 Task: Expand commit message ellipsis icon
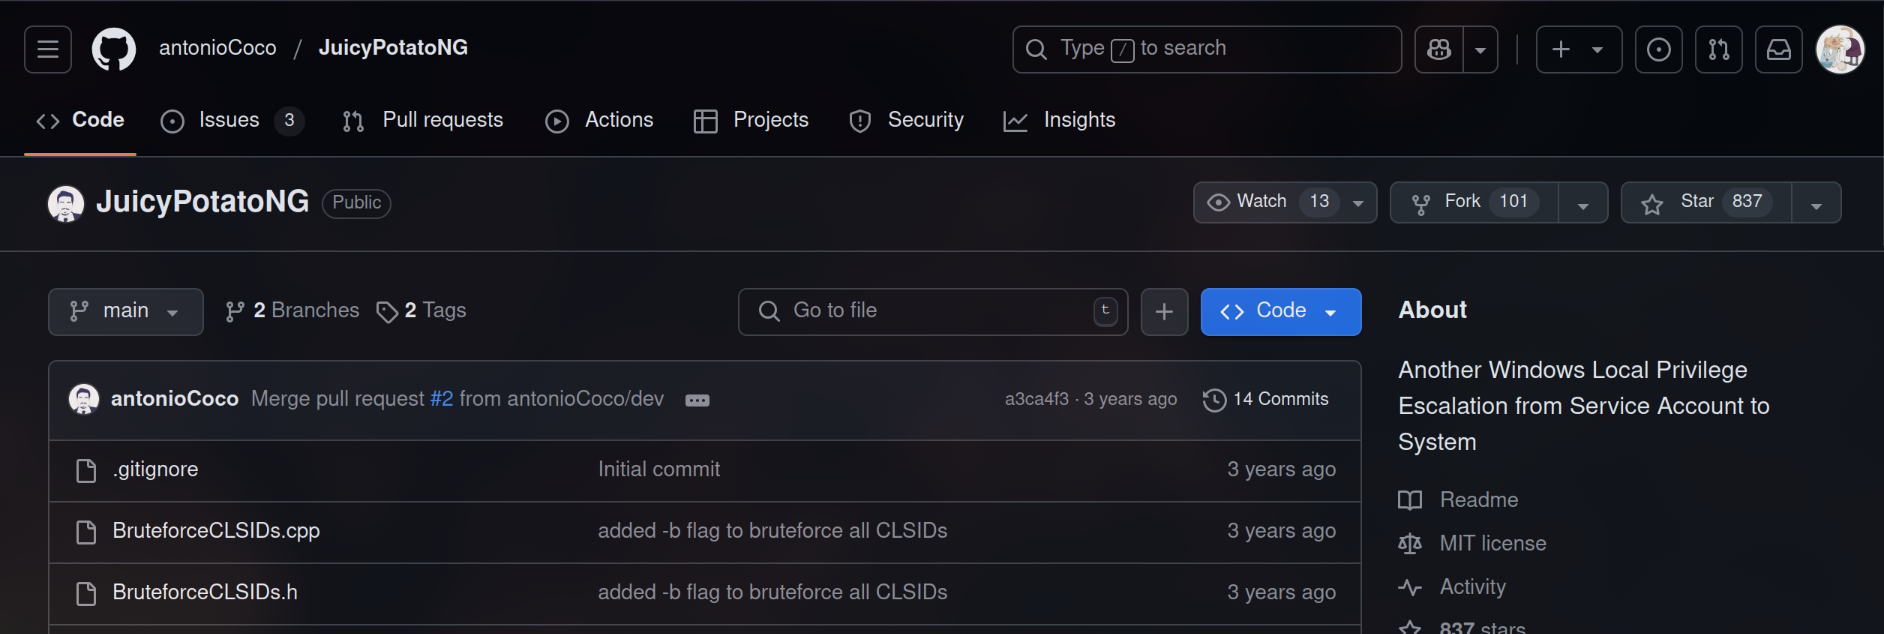(697, 400)
